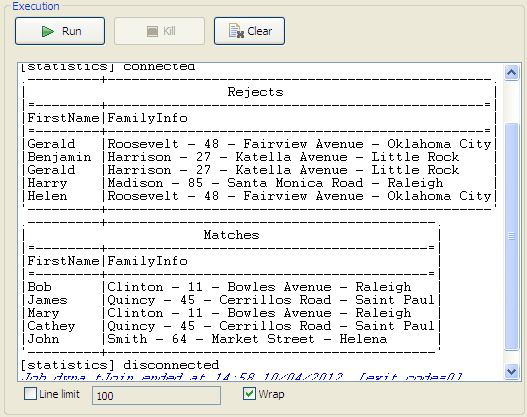The height and width of the screenshot is (417, 527).
Task: Enable the Line limit checkbox
Action: pyautogui.click(x=30, y=394)
